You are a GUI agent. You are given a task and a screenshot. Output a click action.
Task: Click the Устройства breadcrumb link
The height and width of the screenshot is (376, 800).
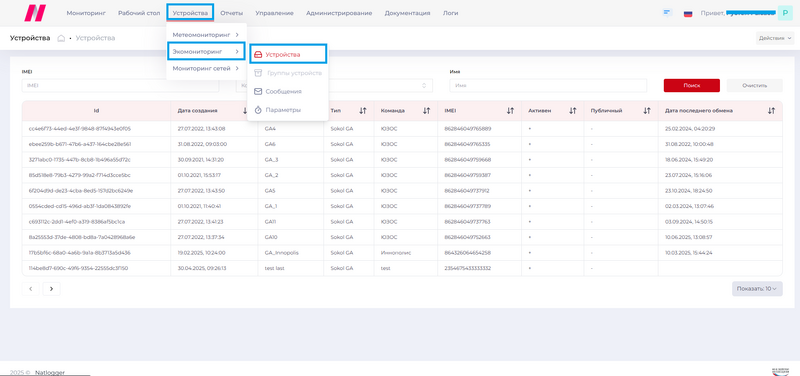click(x=95, y=38)
